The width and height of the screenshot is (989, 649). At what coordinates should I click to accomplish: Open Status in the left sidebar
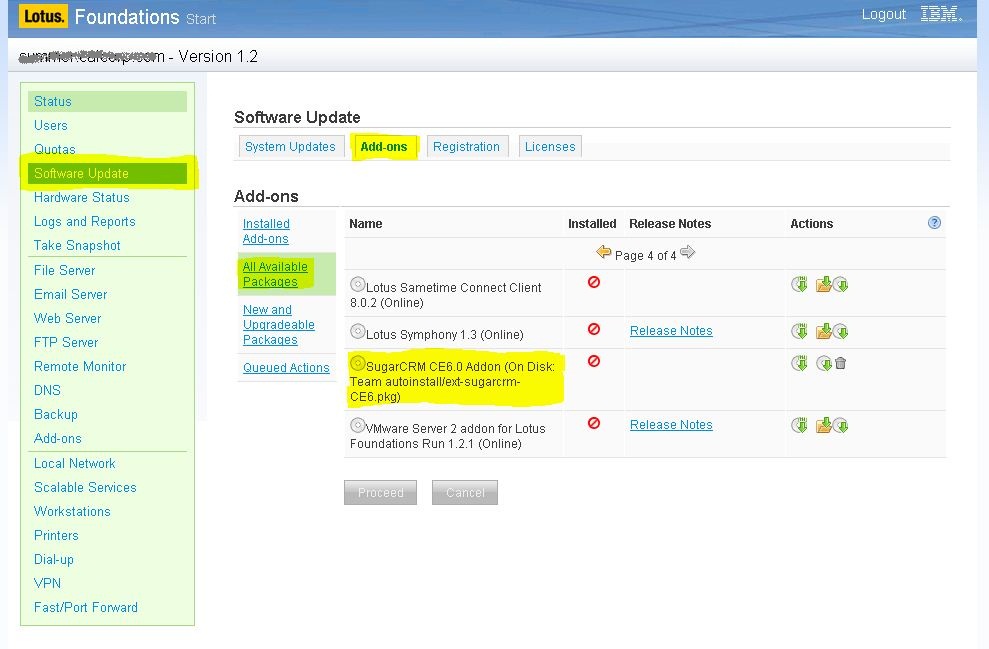click(107, 101)
